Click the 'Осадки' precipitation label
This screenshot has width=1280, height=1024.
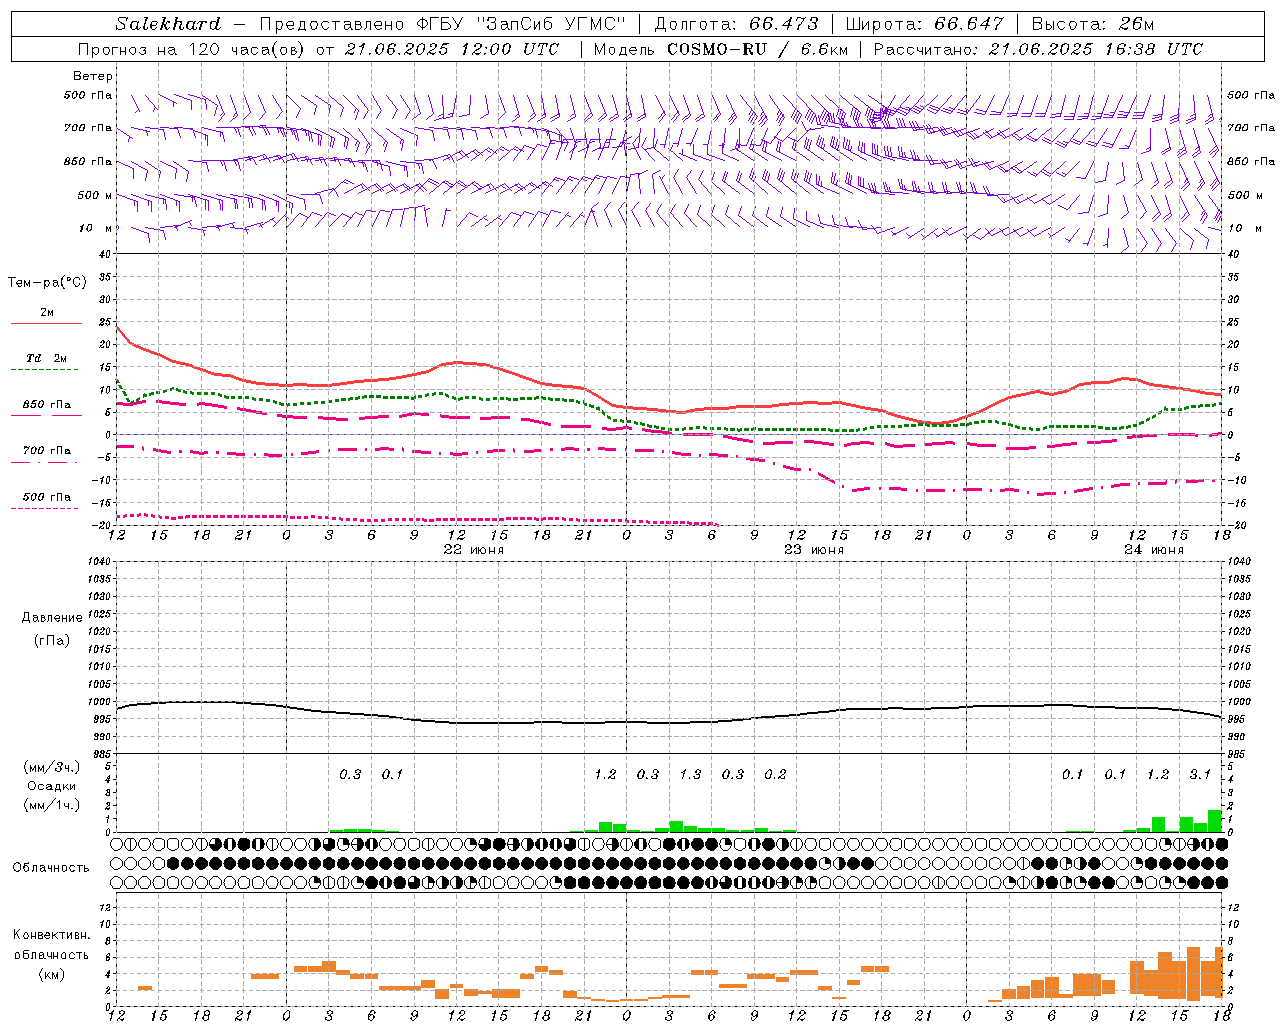pyautogui.click(x=52, y=786)
